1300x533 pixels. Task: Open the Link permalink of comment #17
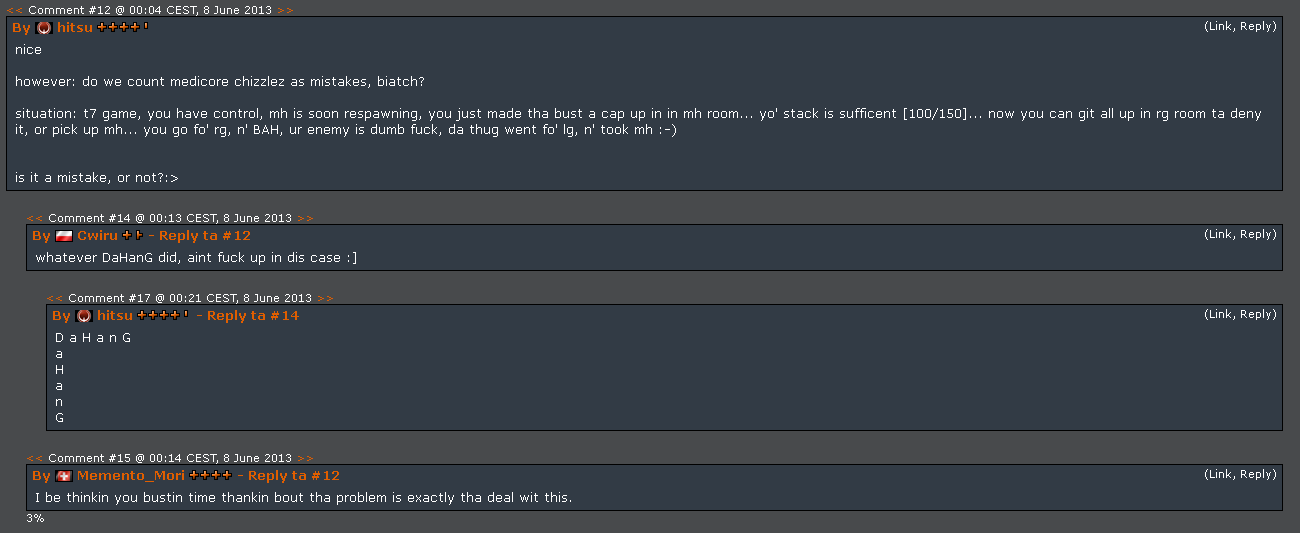[x=1220, y=315]
